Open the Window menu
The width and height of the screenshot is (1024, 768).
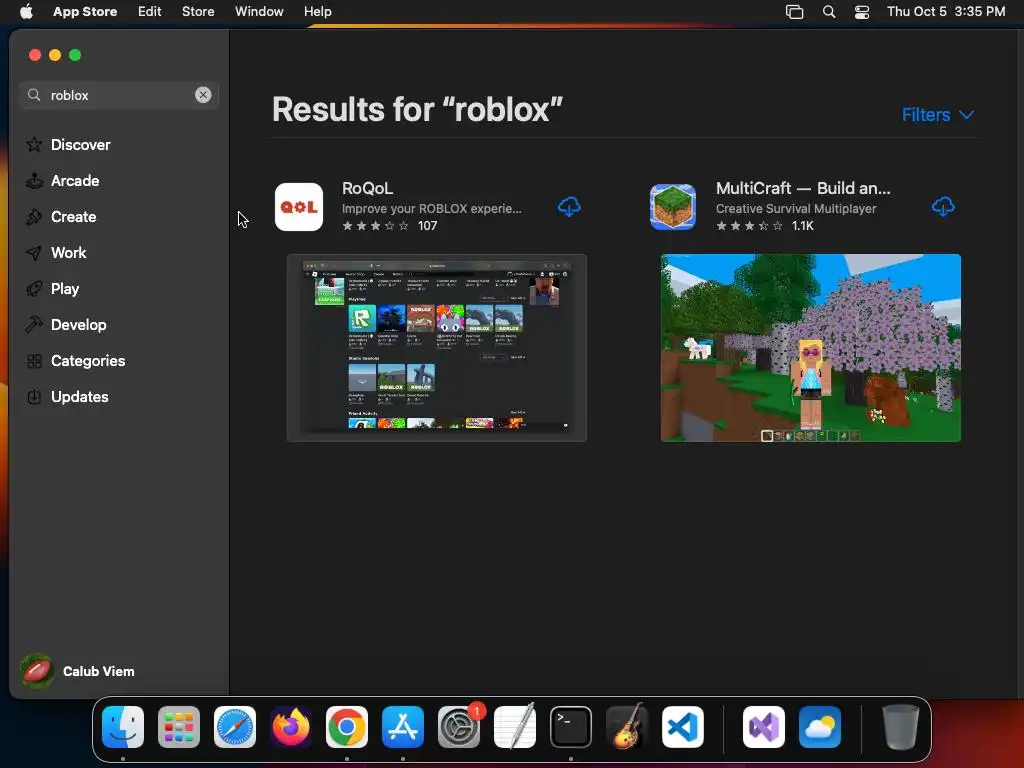[x=259, y=11]
